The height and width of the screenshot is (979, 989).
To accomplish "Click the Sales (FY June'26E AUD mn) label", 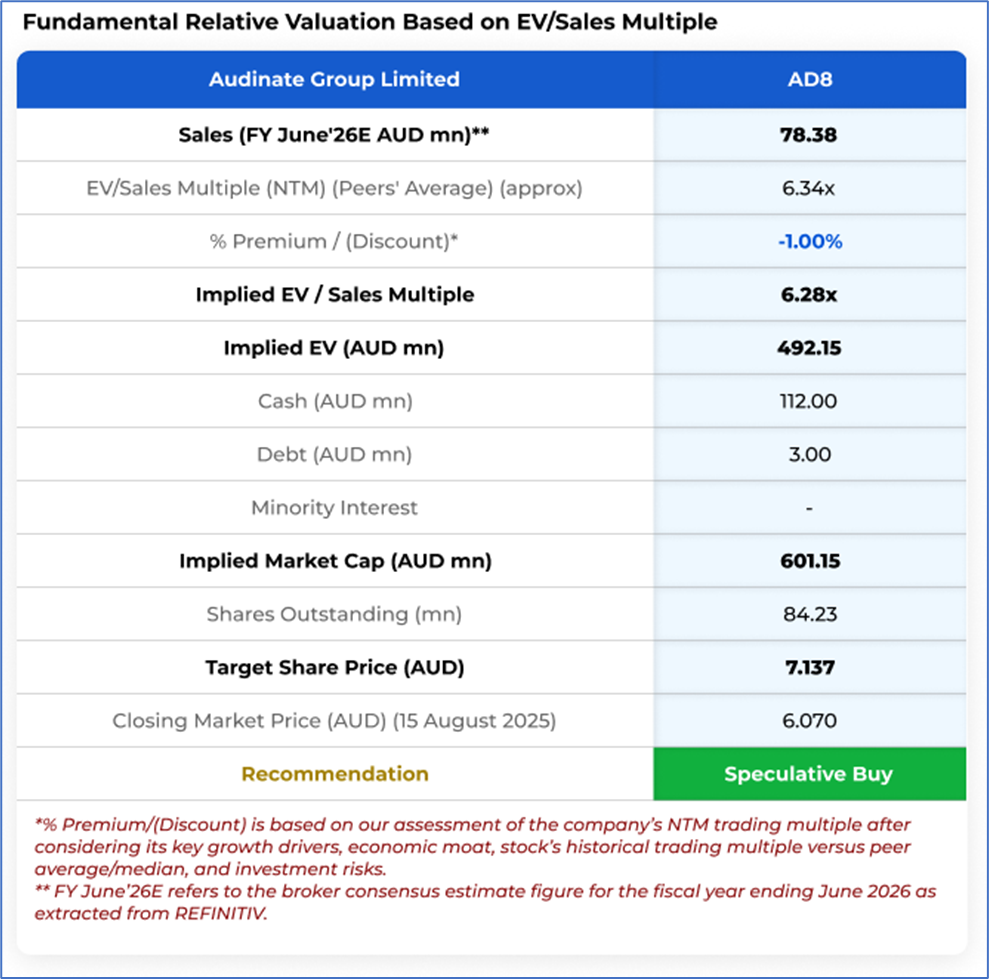I will [x=334, y=134].
